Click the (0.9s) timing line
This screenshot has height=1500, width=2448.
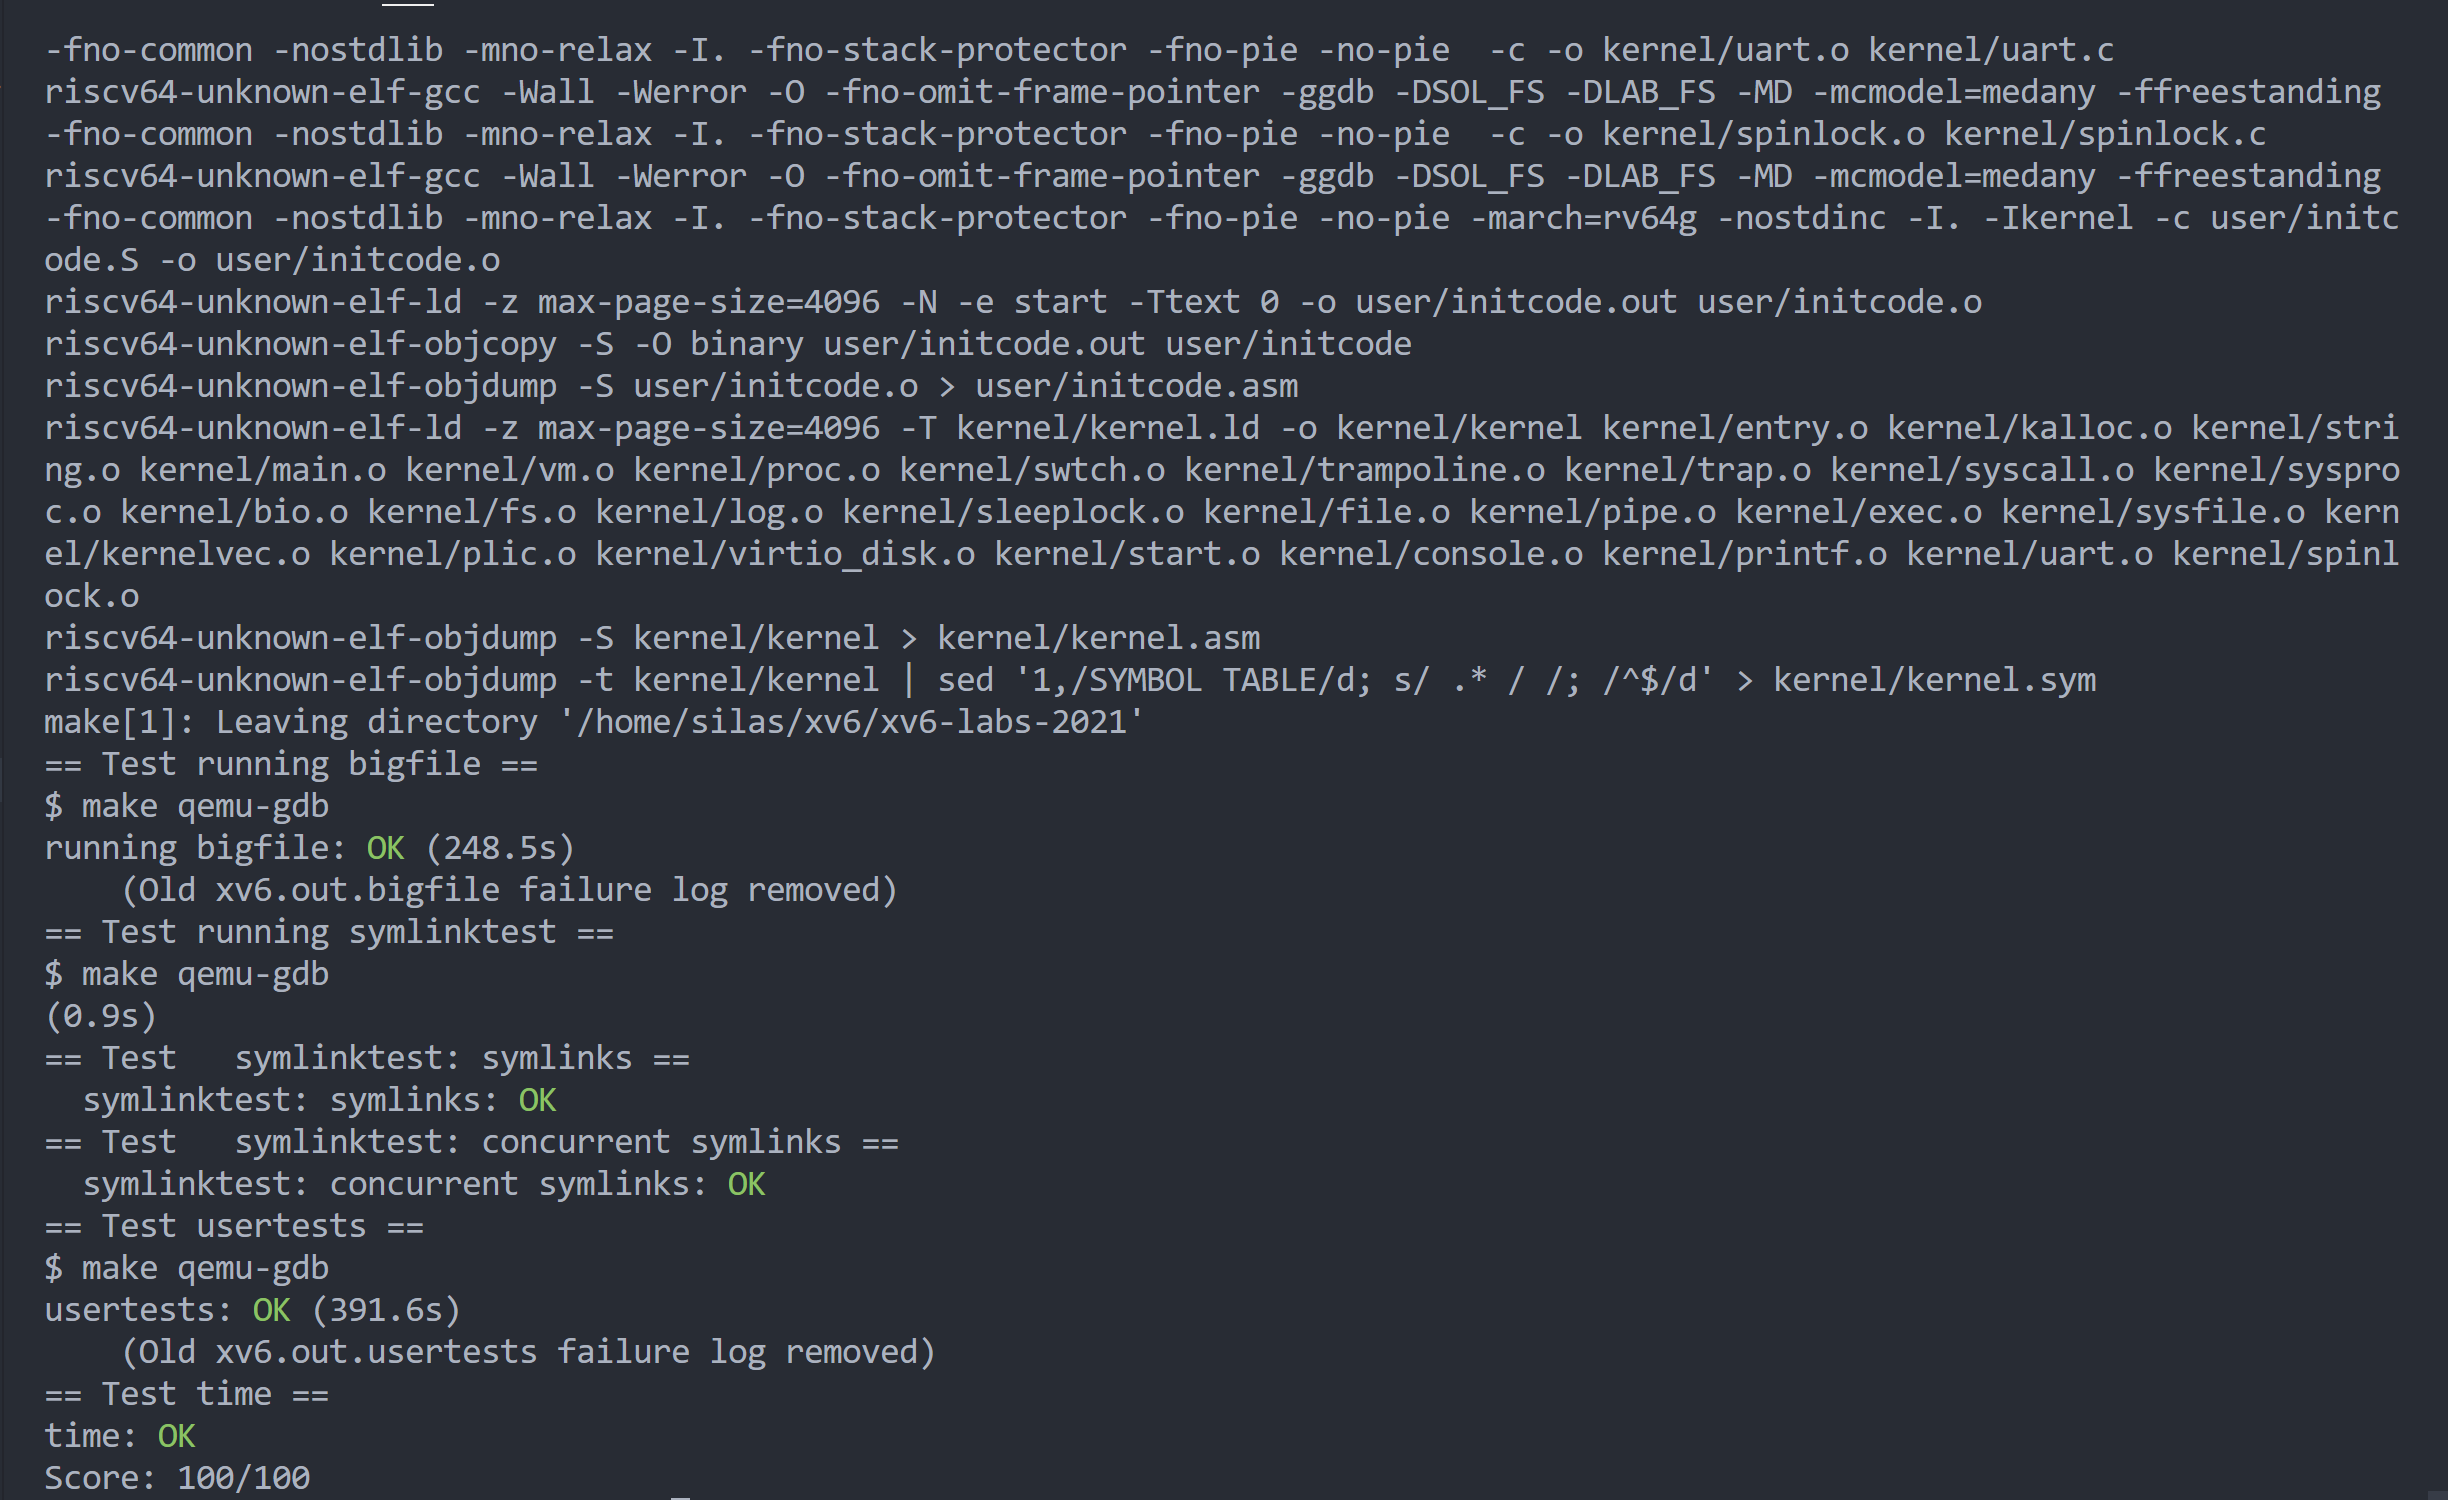point(100,1015)
